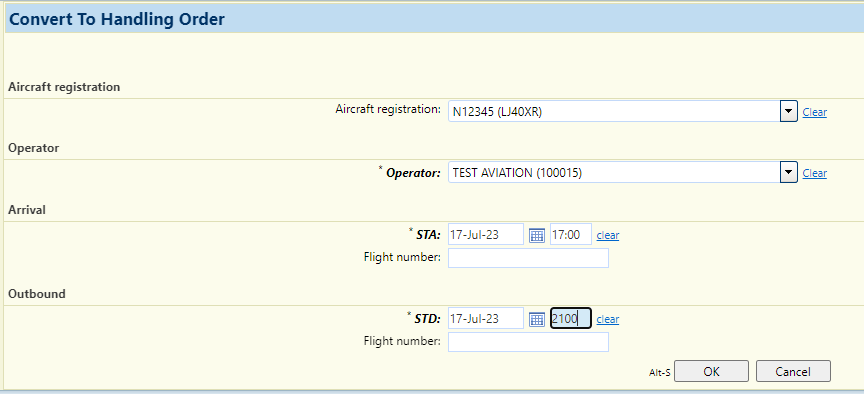Click the Convert To Handling Order title bar
The height and width of the screenshot is (394, 864).
coord(434,19)
